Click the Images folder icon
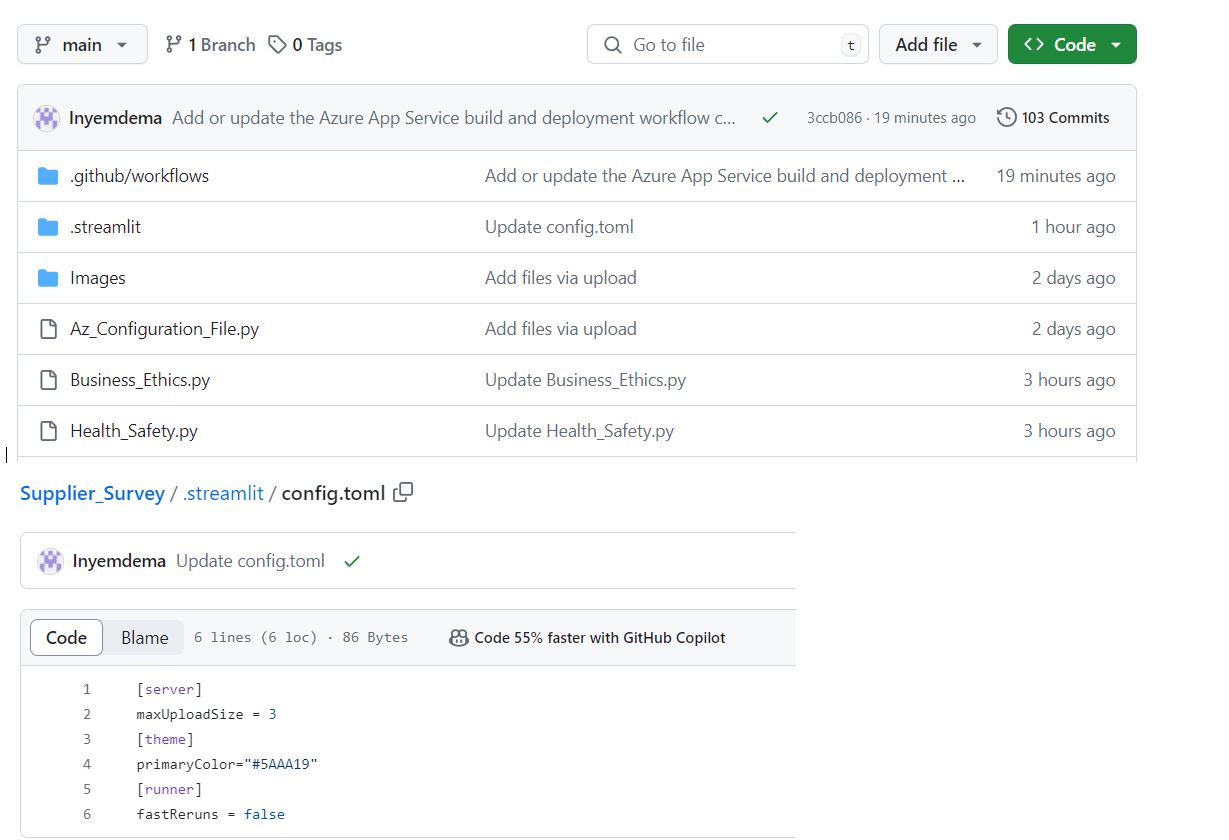 click(48, 278)
